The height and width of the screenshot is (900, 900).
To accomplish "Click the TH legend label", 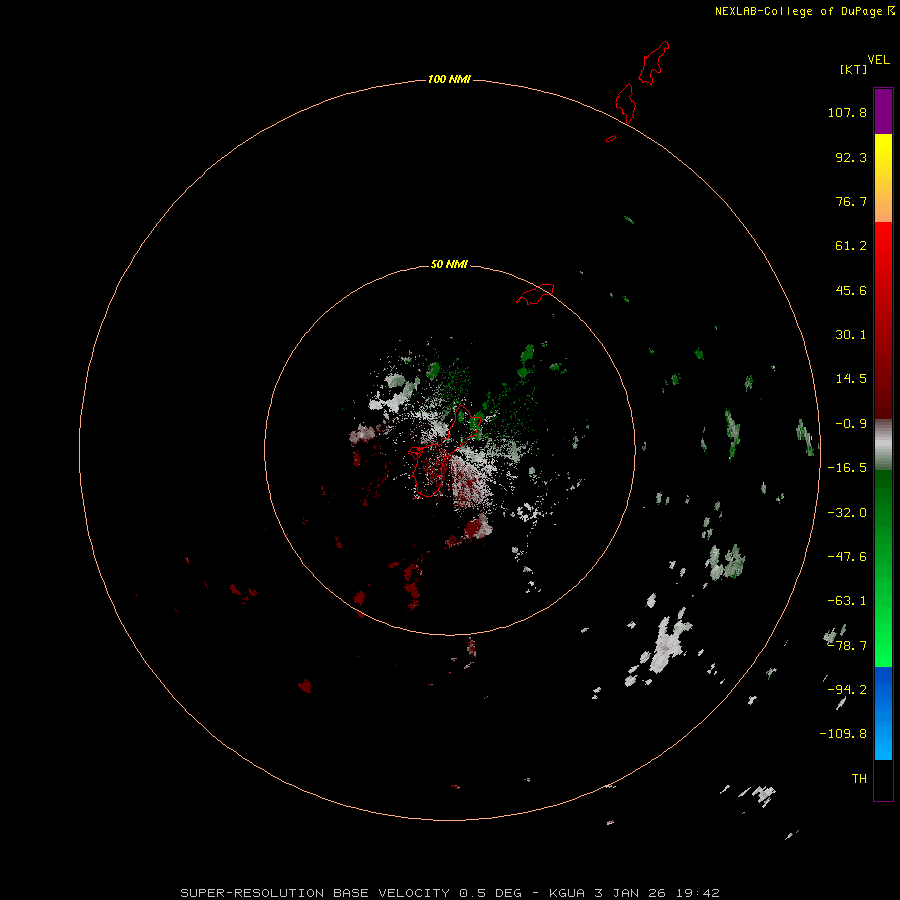I will tap(859, 779).
